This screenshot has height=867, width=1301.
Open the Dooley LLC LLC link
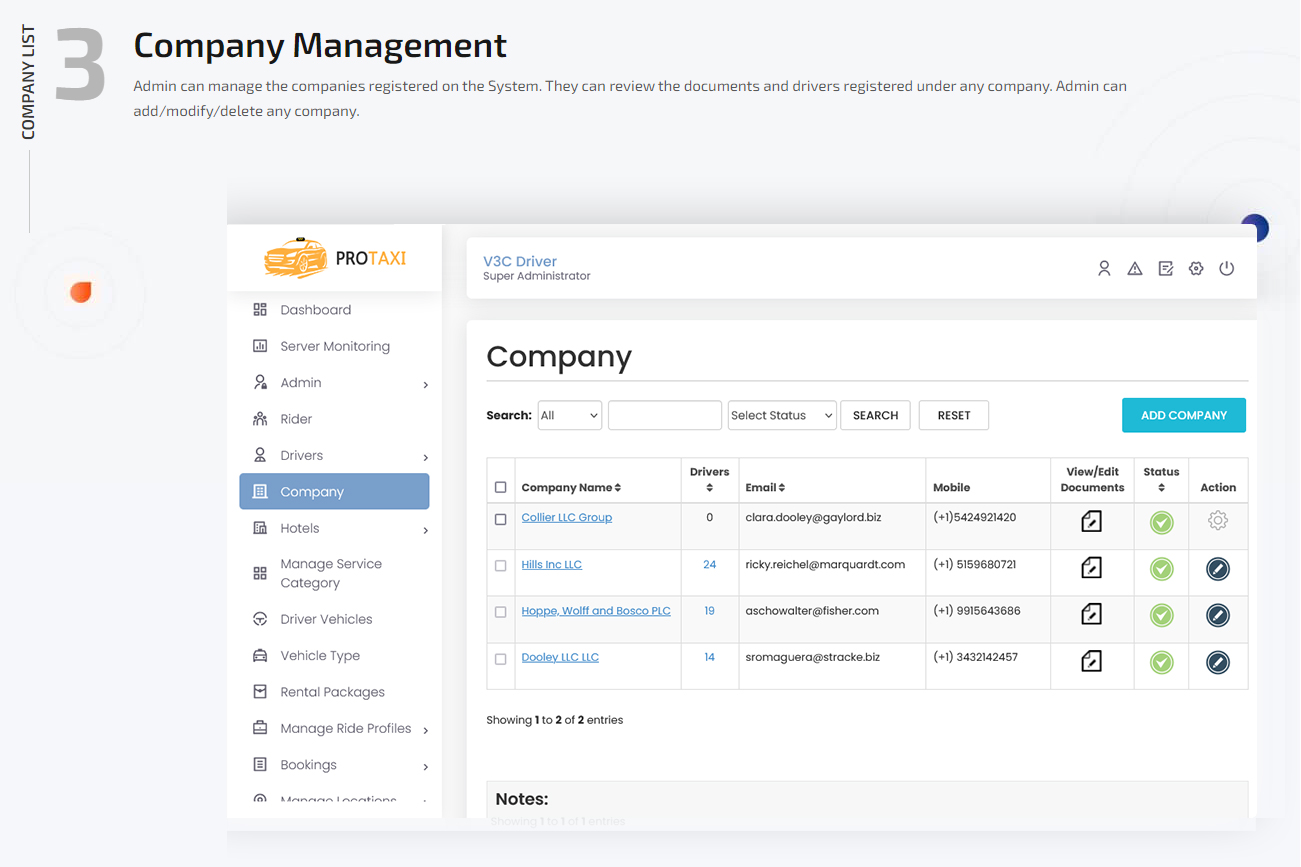[x=560, y=658]
